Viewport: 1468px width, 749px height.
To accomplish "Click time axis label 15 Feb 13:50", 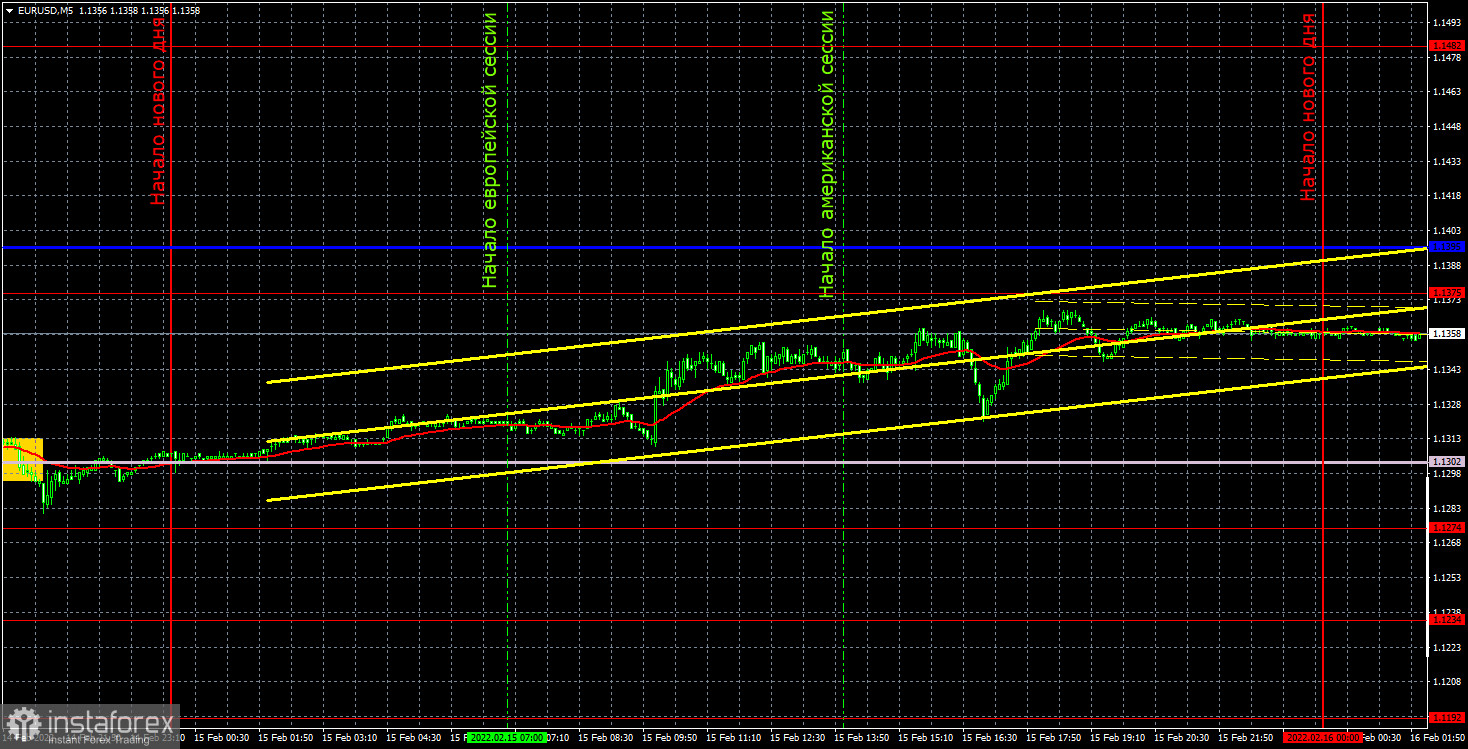I will click(x=862, y=737).
